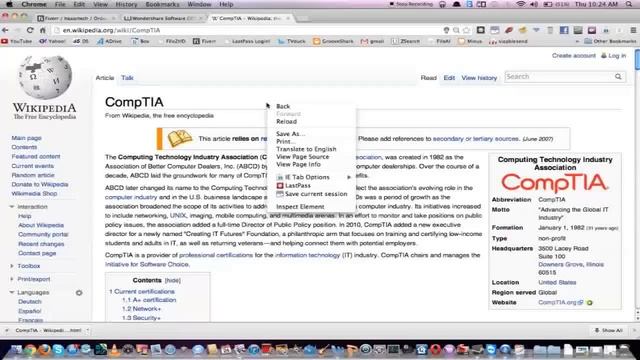Image resolution: width=640 pixels, height=360 pixels.
Task: Open the downloaded file's dropdown arrow
Action: point(88,330)
